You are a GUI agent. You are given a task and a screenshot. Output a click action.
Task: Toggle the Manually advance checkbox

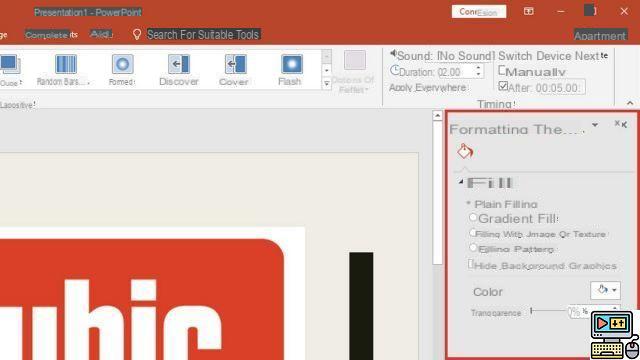[x=502, y=70]
